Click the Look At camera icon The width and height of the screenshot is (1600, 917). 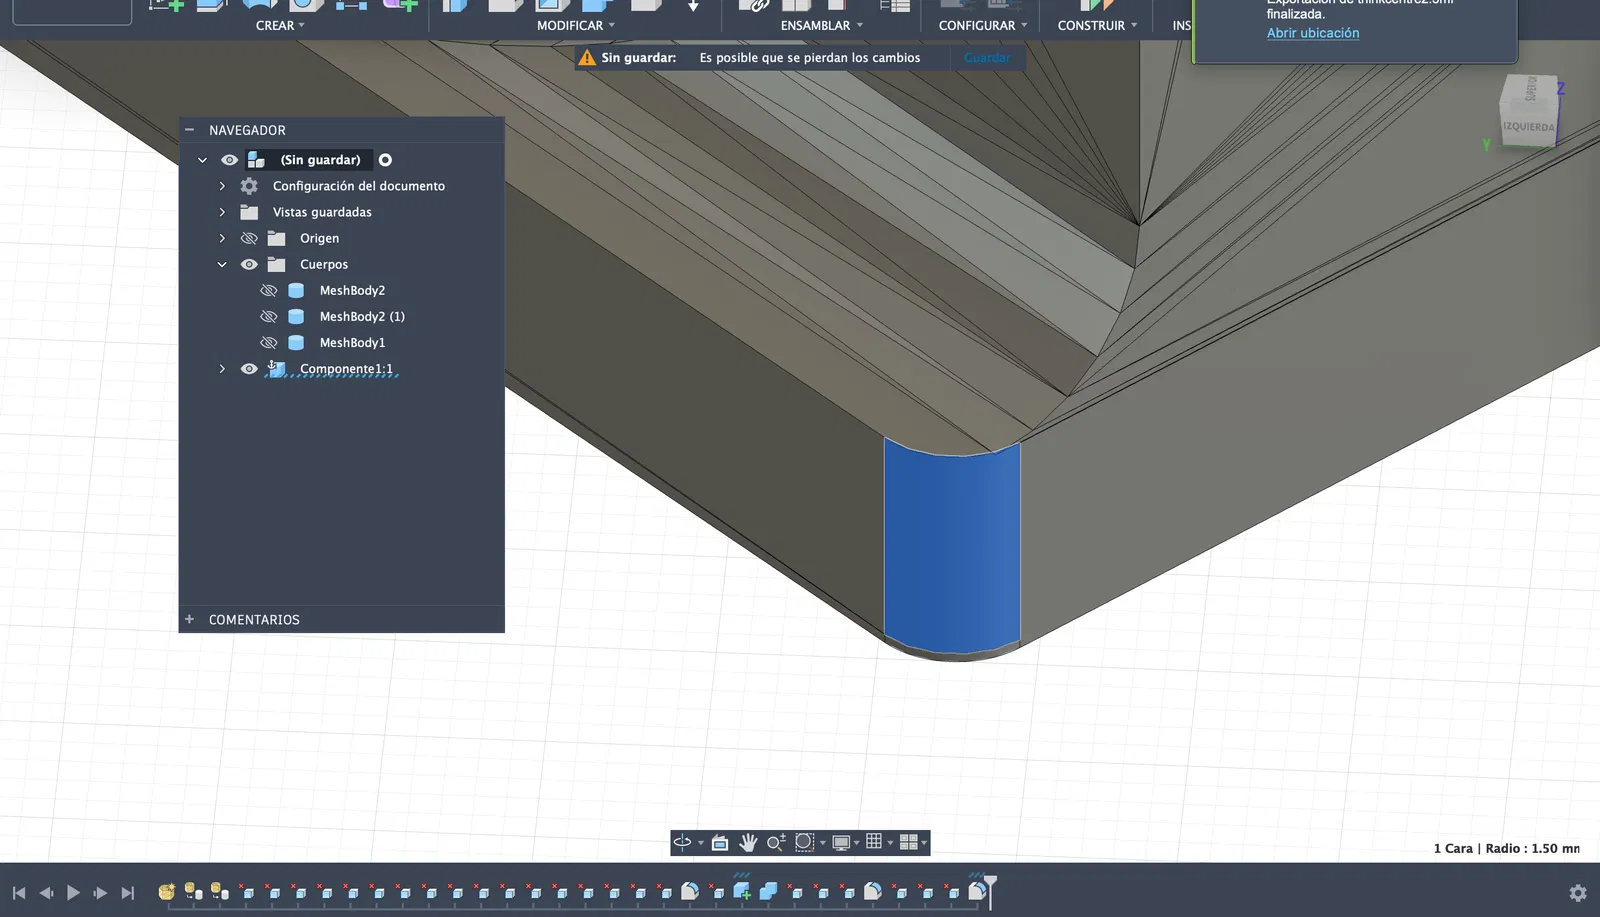point(720,843)
